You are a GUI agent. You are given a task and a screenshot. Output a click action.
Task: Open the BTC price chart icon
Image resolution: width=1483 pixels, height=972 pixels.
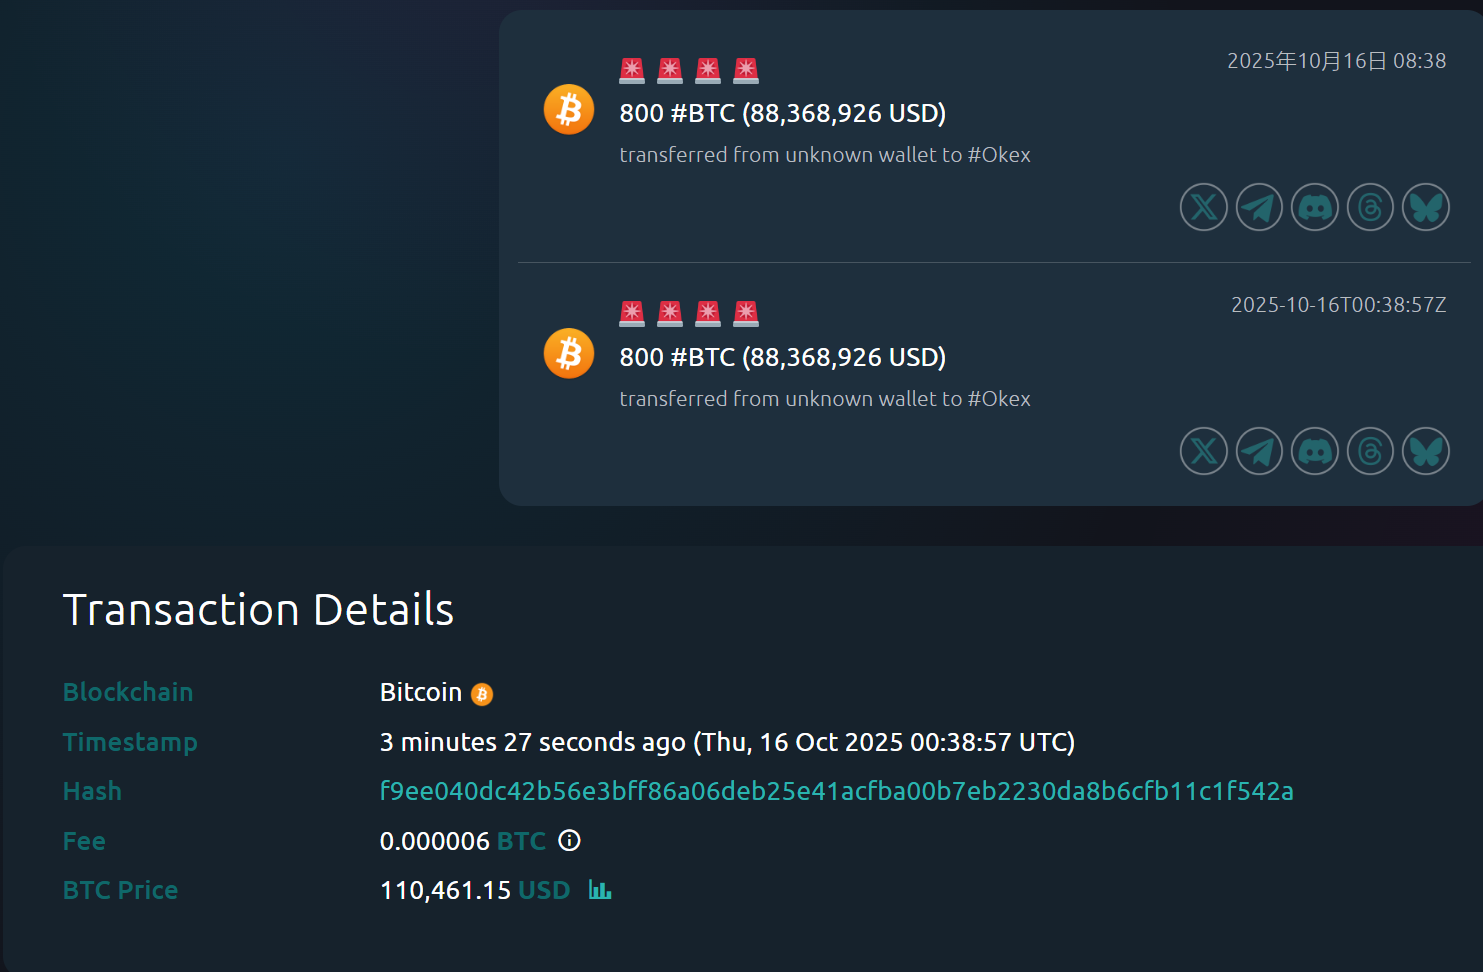pyautogui.click(x=599, y=889)
